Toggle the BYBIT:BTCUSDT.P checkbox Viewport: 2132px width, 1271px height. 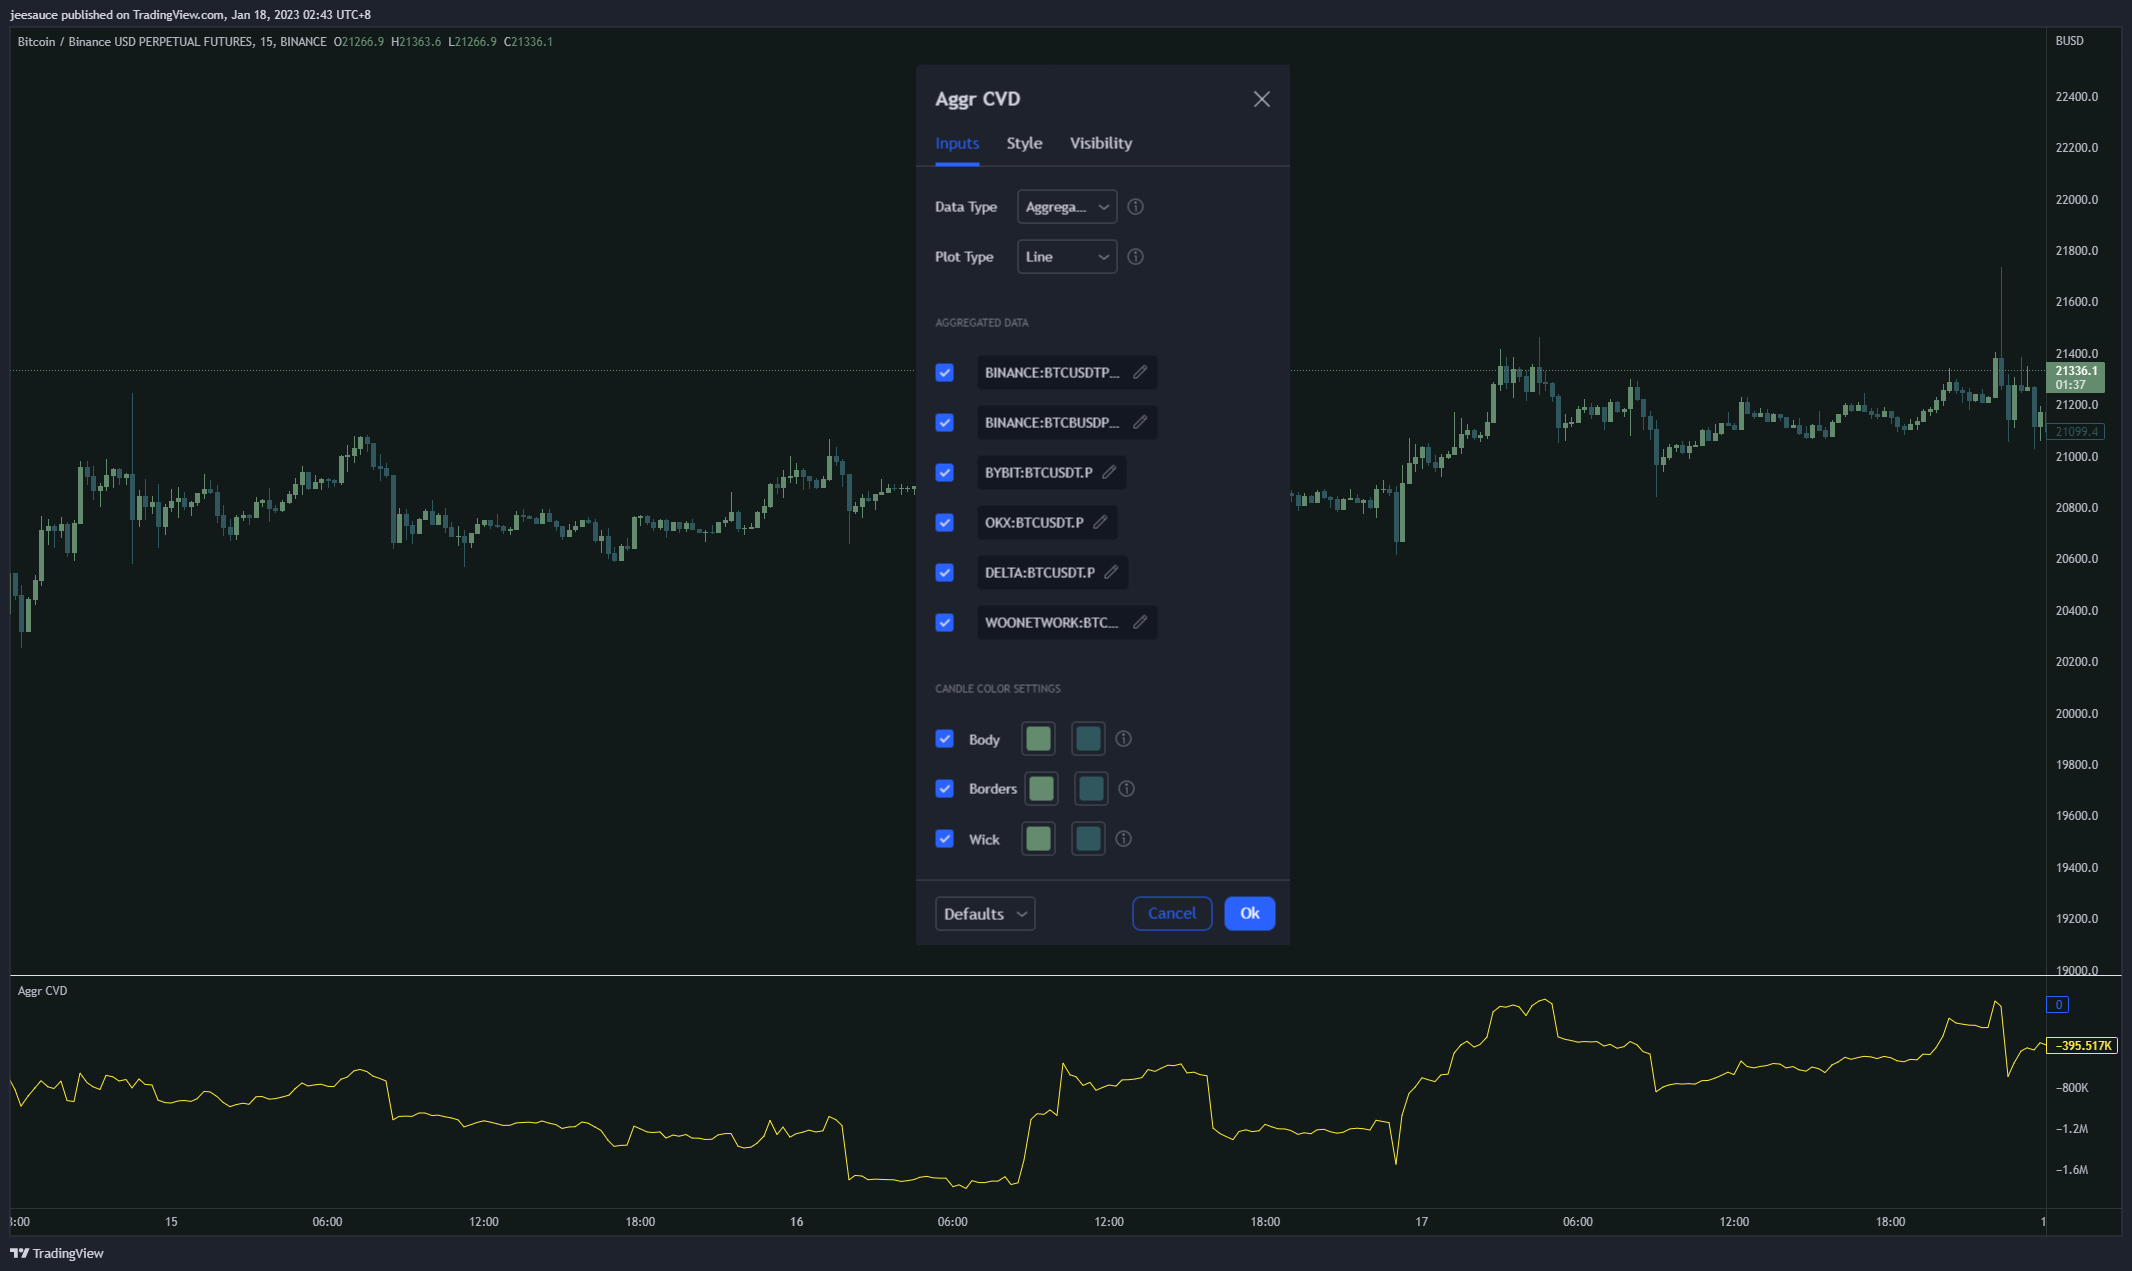point(944,472)
